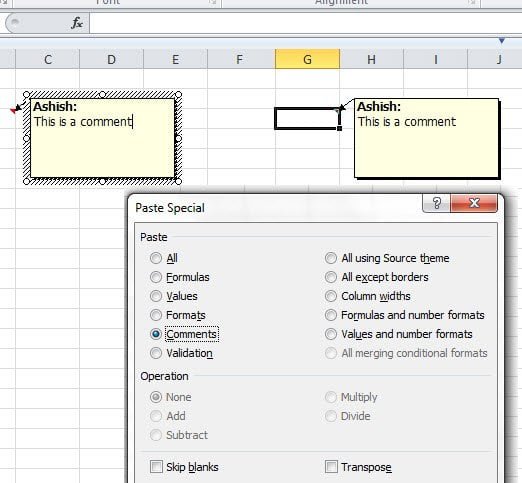Click the pasted comment box near column H
Screen dimensions: 522x483
(427, 138)
